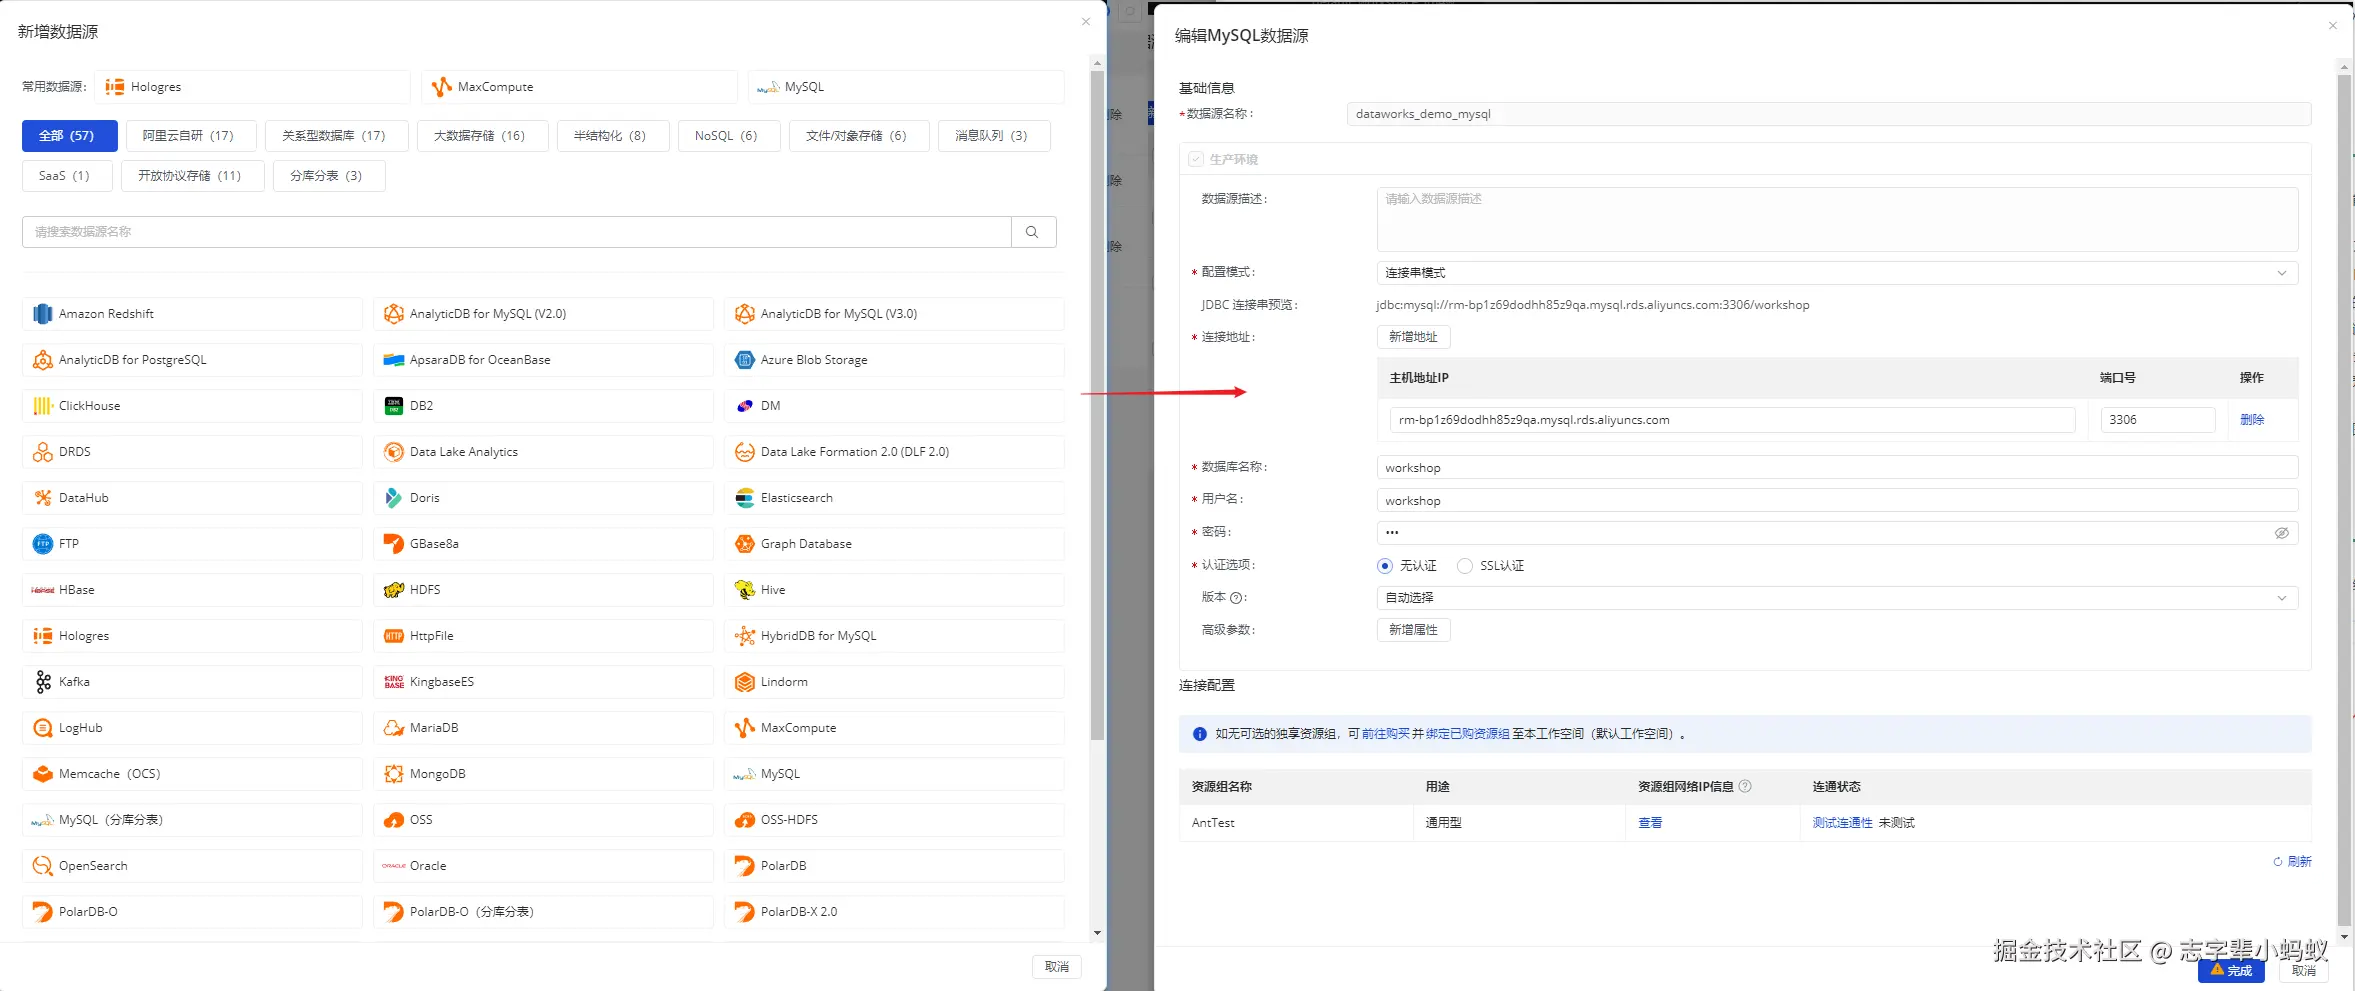2355x991 pixels.
Task: Click the 主机地址IP input field
Action: click(1732, 420)
